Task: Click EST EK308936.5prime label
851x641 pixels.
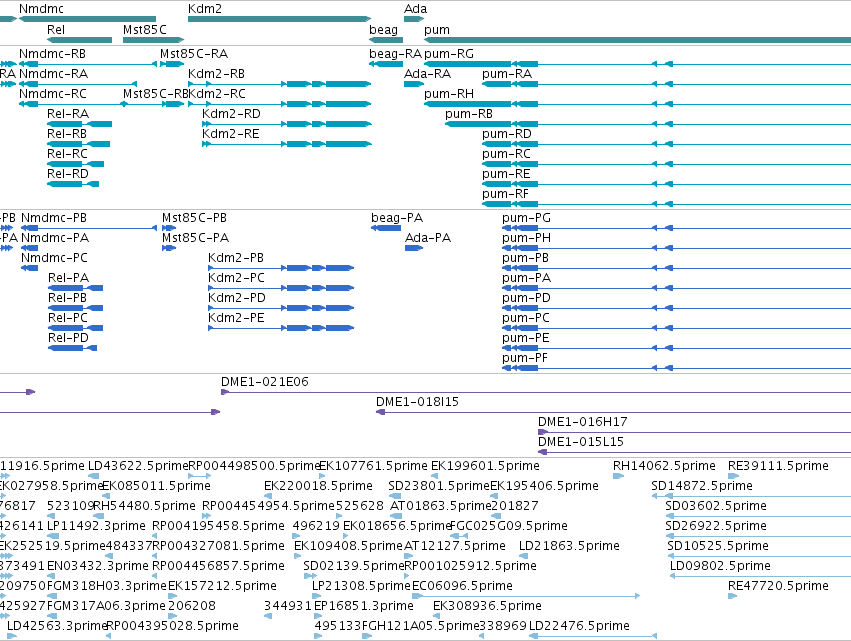Action: click(487, 606)
